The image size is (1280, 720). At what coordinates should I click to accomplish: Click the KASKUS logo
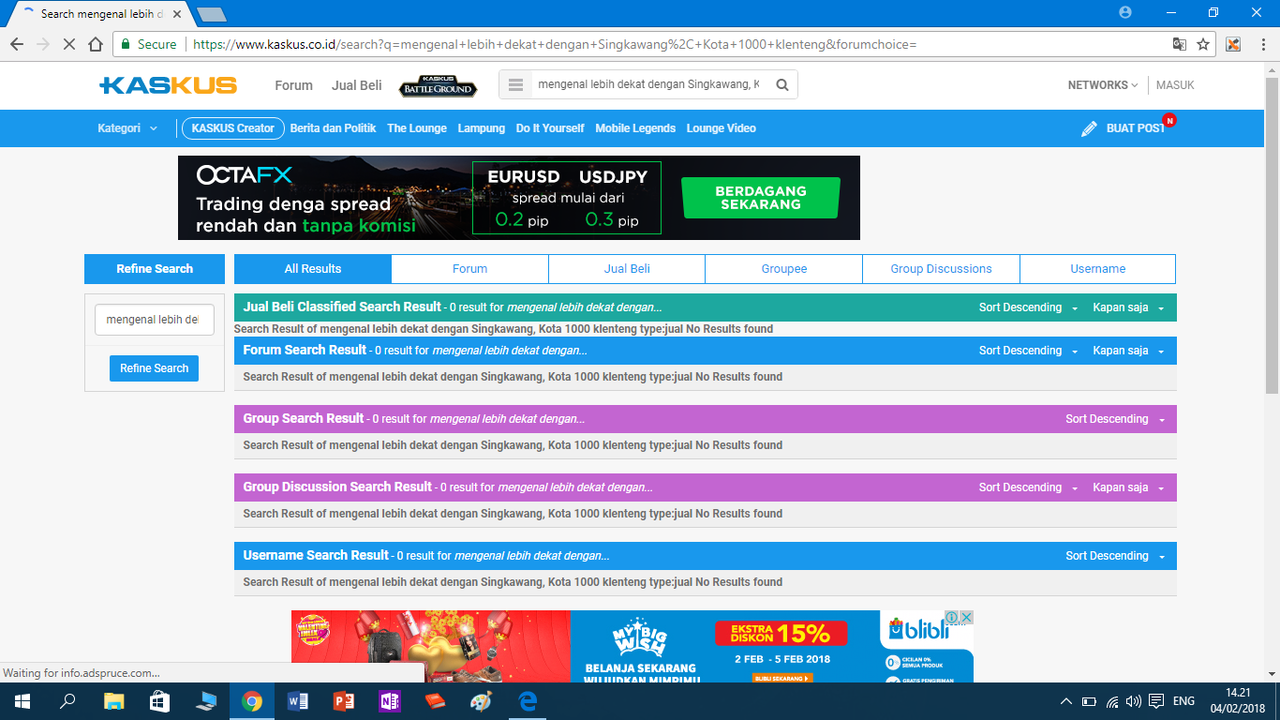coord(168,85)
